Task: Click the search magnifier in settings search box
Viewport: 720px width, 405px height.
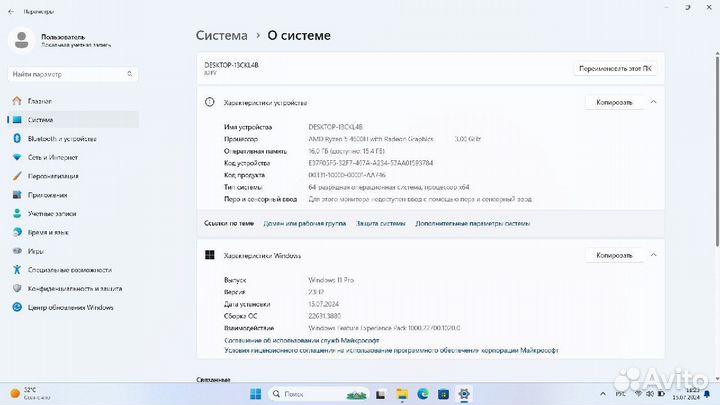Action: click(129, 74)
